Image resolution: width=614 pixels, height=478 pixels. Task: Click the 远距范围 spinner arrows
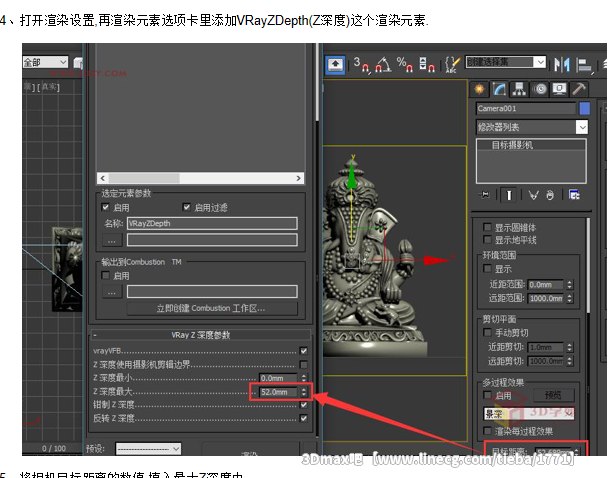pyautogui.click(x=570, y=298)
